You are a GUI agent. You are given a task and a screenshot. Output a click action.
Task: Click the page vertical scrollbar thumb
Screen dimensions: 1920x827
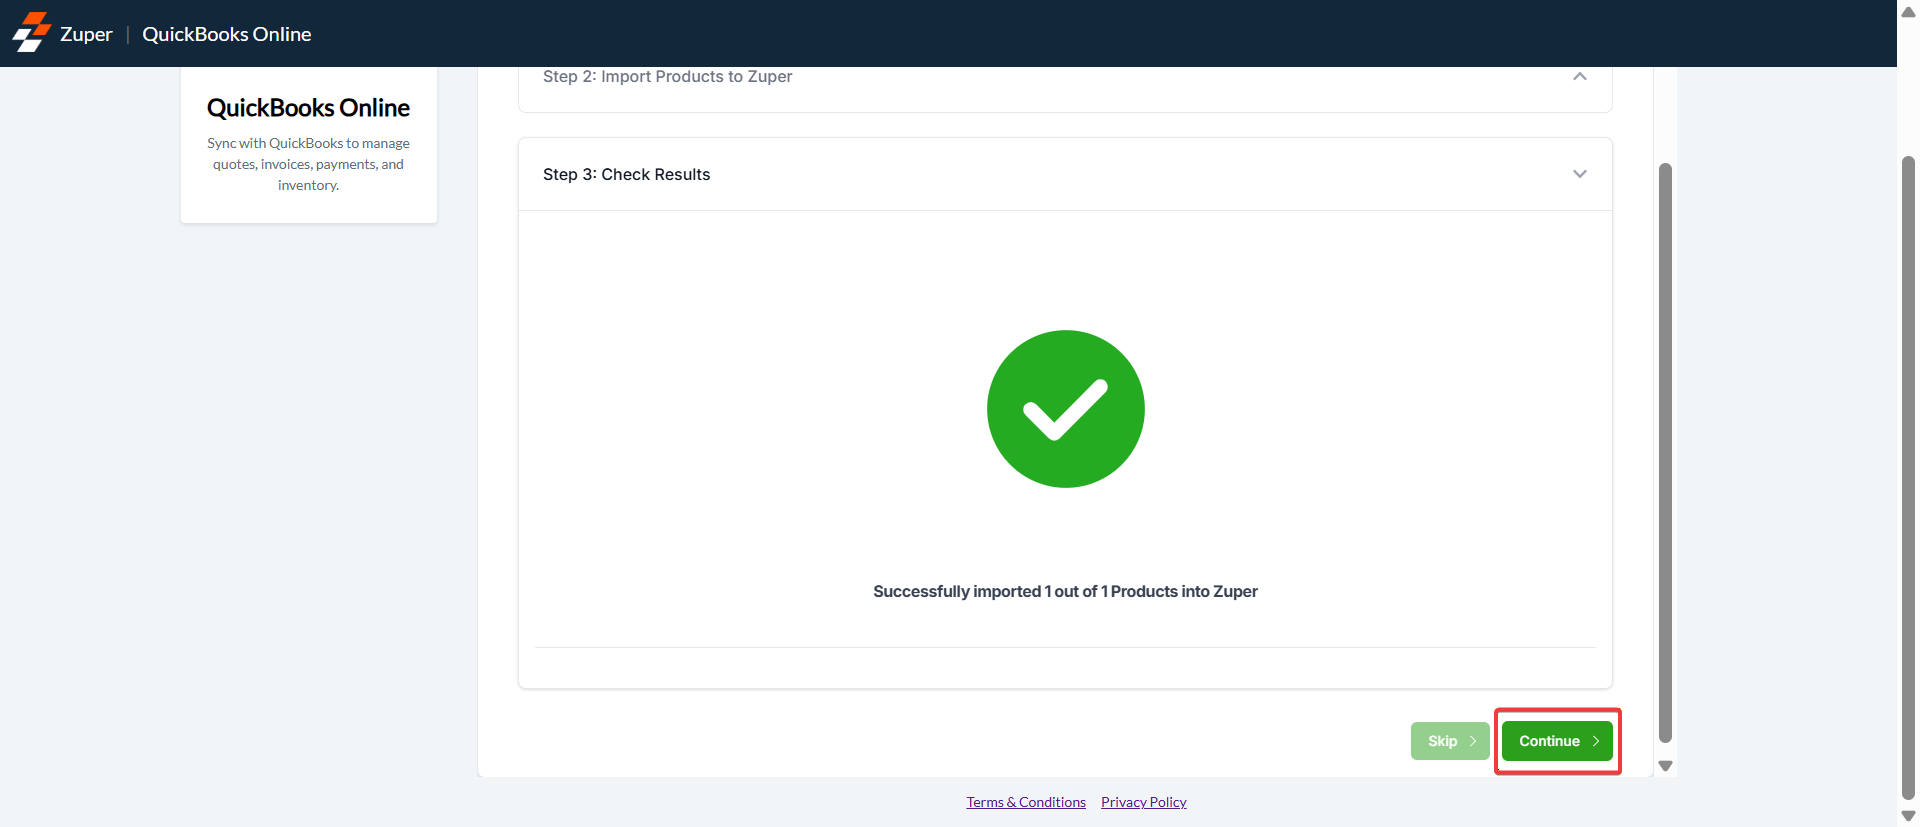(x=1908, y=478)
